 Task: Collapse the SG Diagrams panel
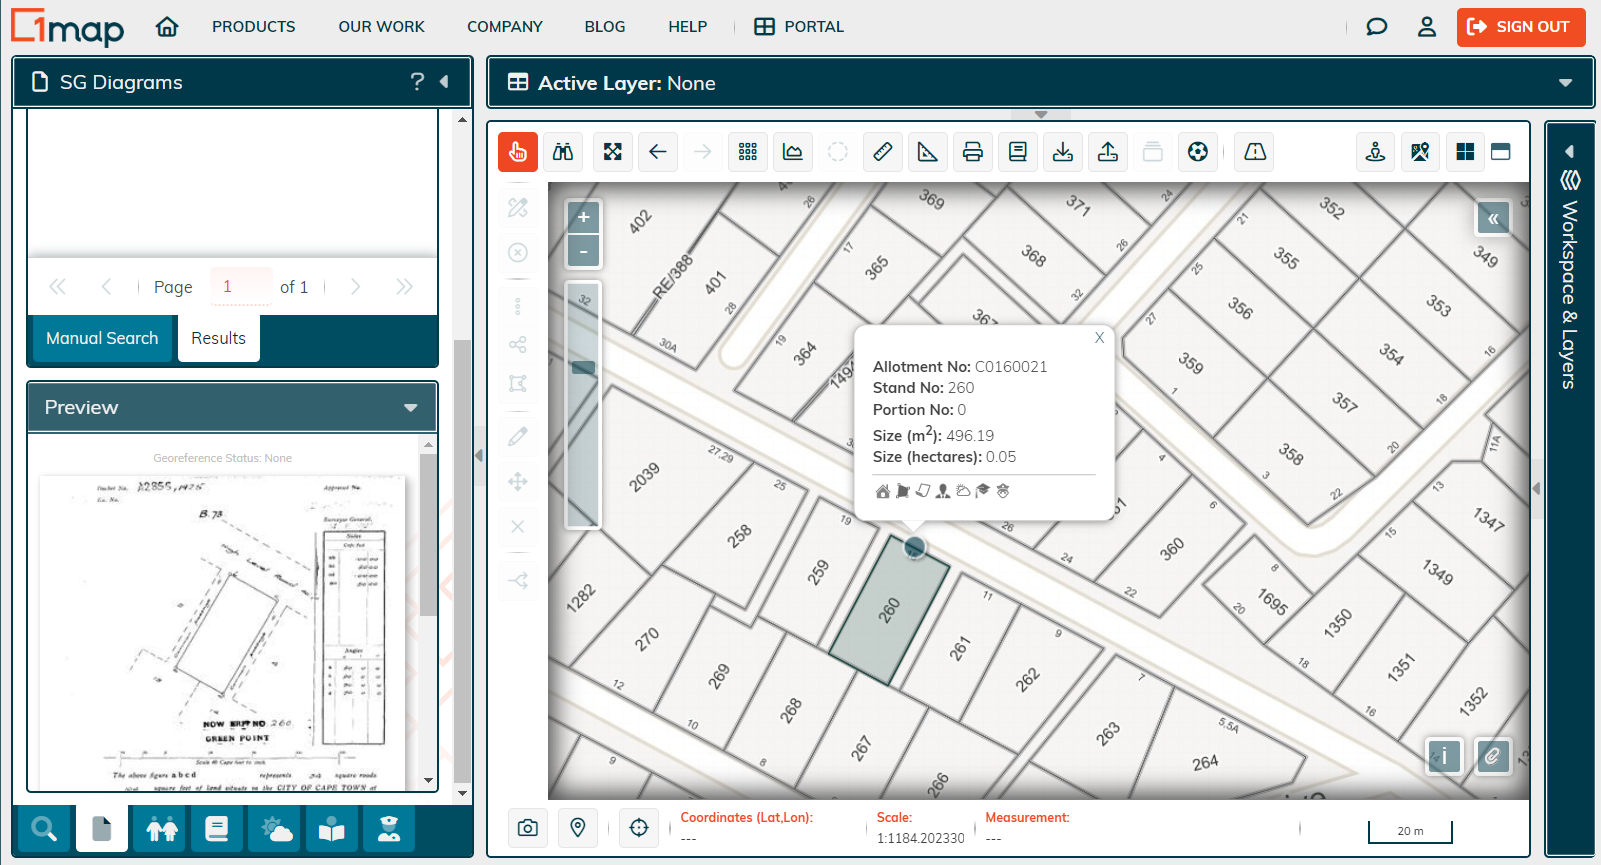444,82
